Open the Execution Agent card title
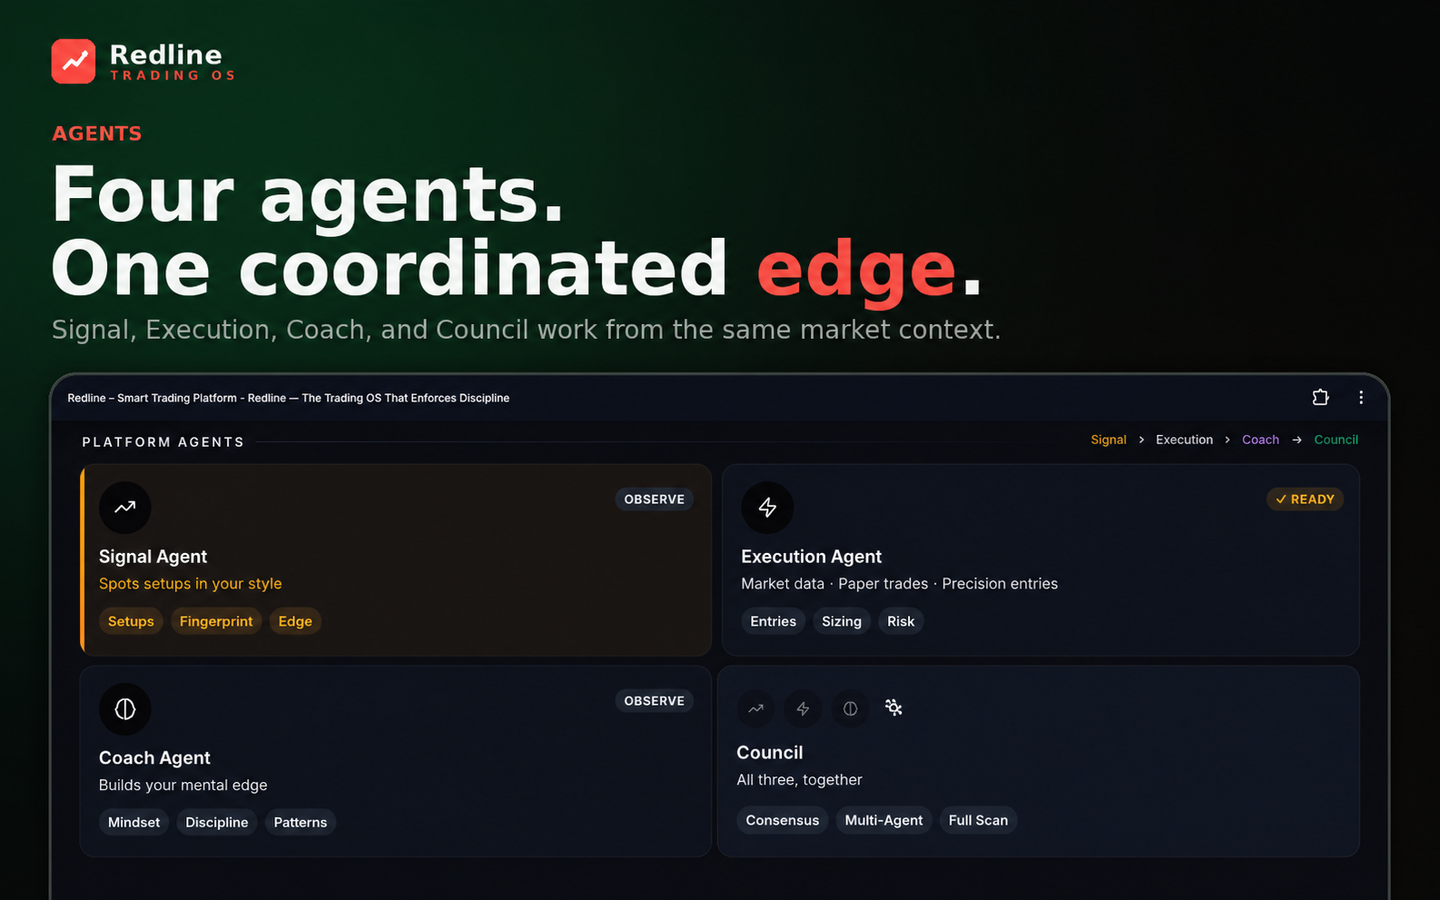This screenshot has height=900, width=1440. pyautogui.click(x=811, y=557)
